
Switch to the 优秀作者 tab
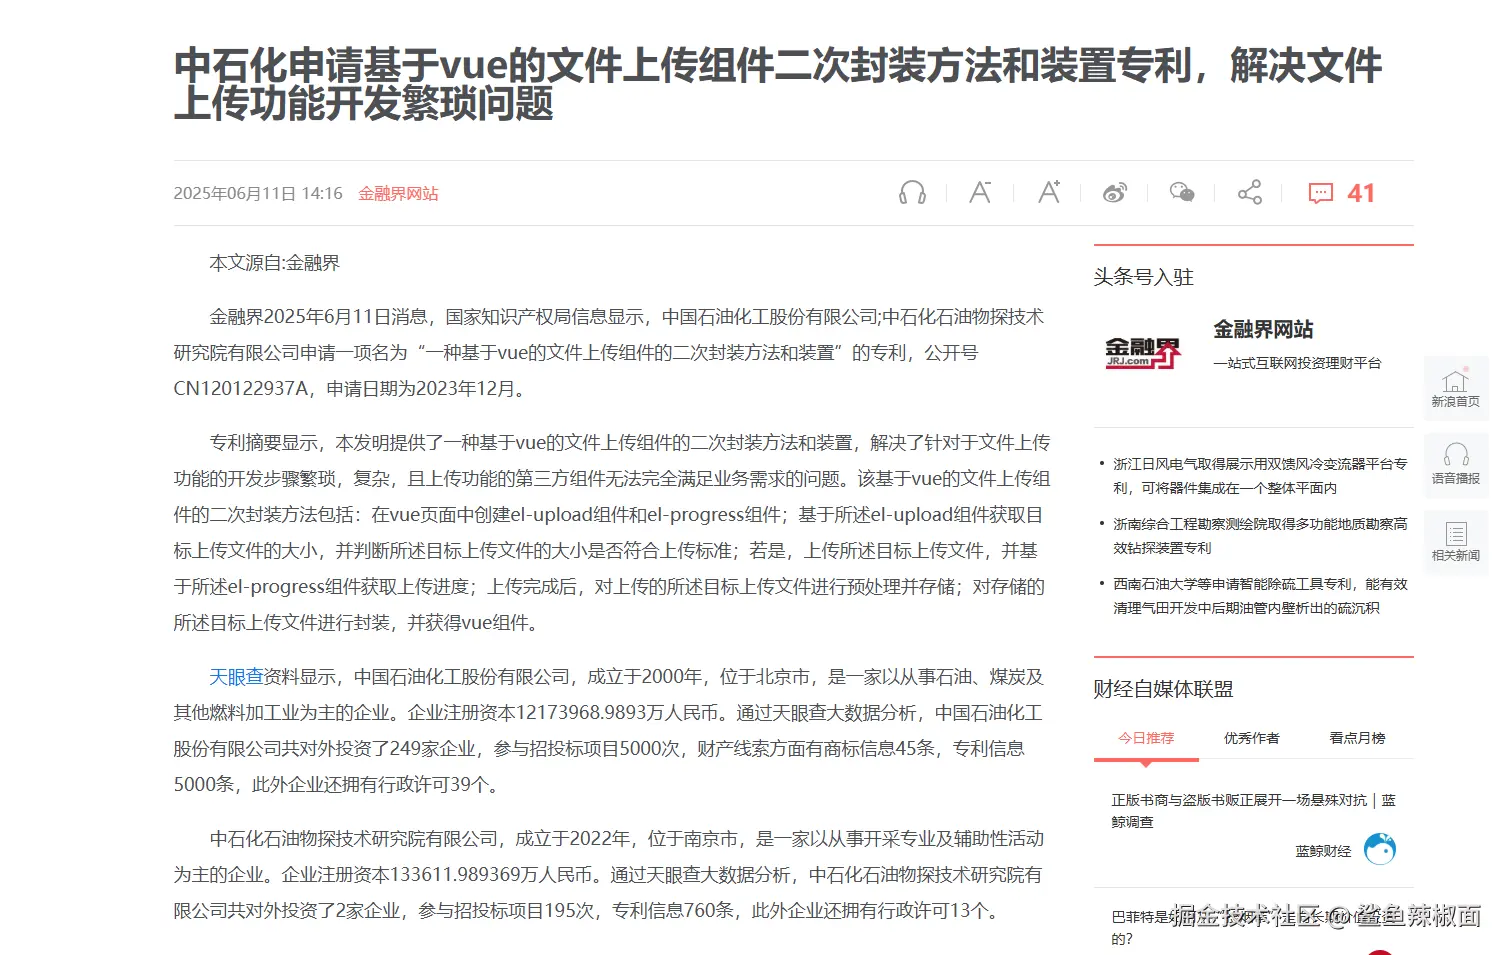point(1251,737)
